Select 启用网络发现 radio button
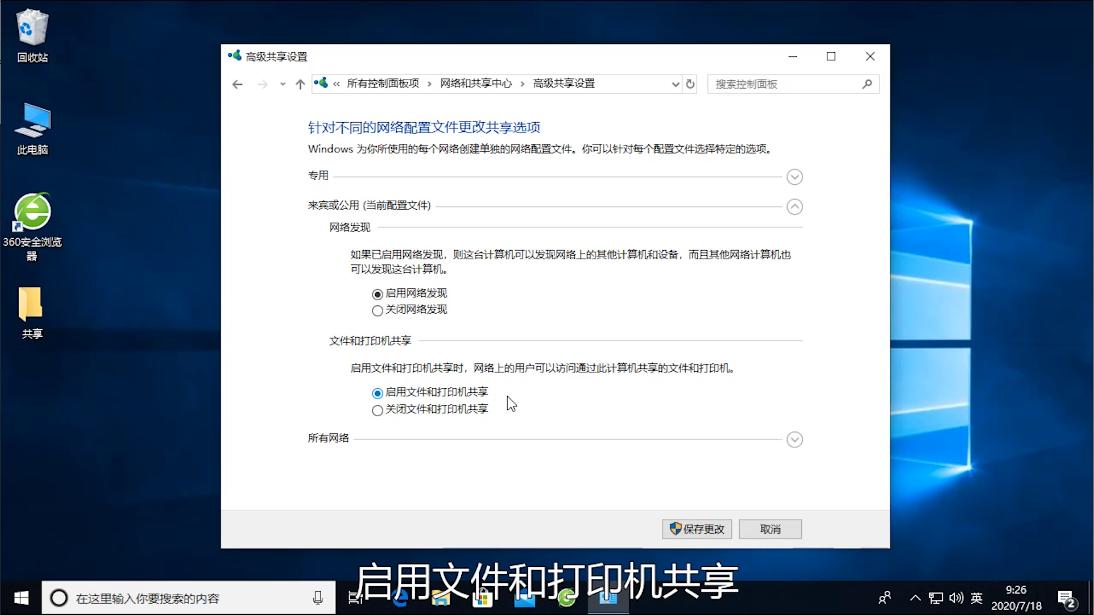 click(377, 292)
